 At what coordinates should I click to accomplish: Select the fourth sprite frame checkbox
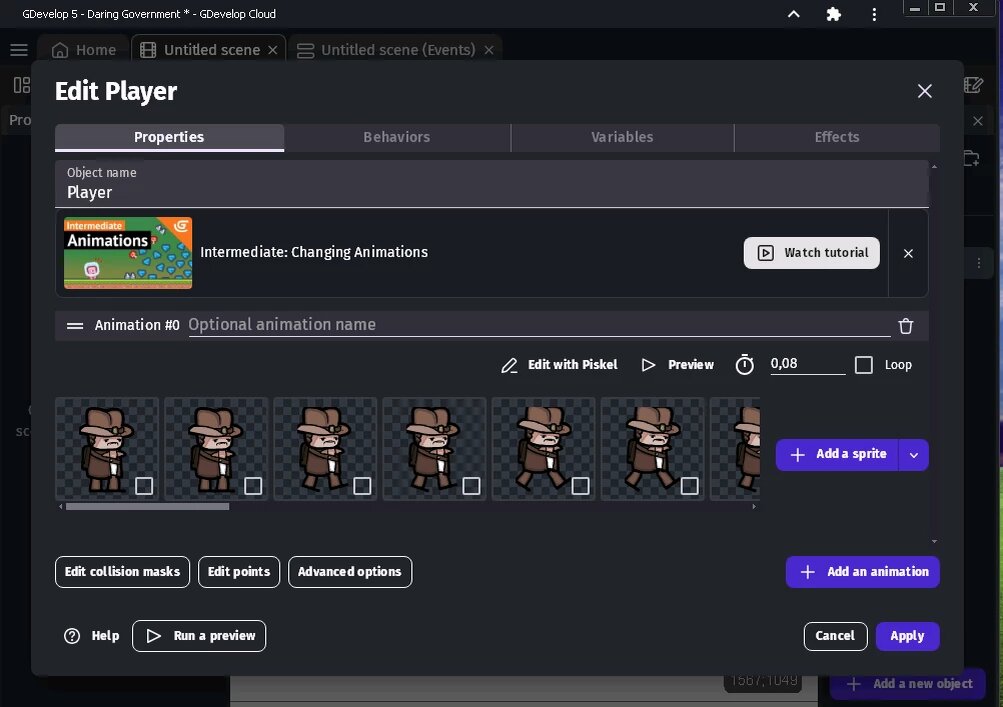pos(471,486)
